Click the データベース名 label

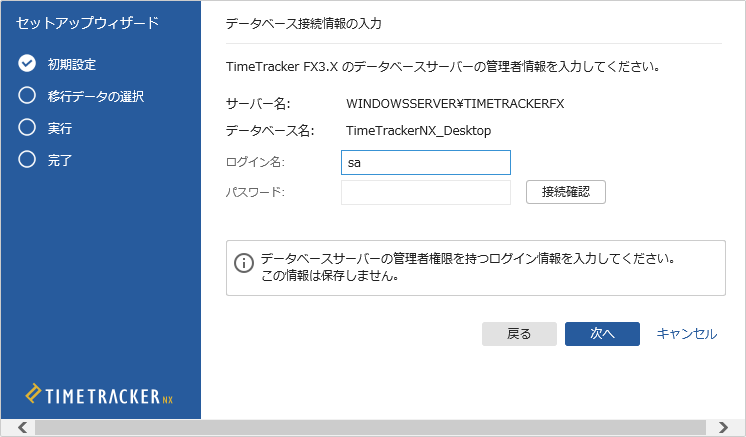point(270,130)
